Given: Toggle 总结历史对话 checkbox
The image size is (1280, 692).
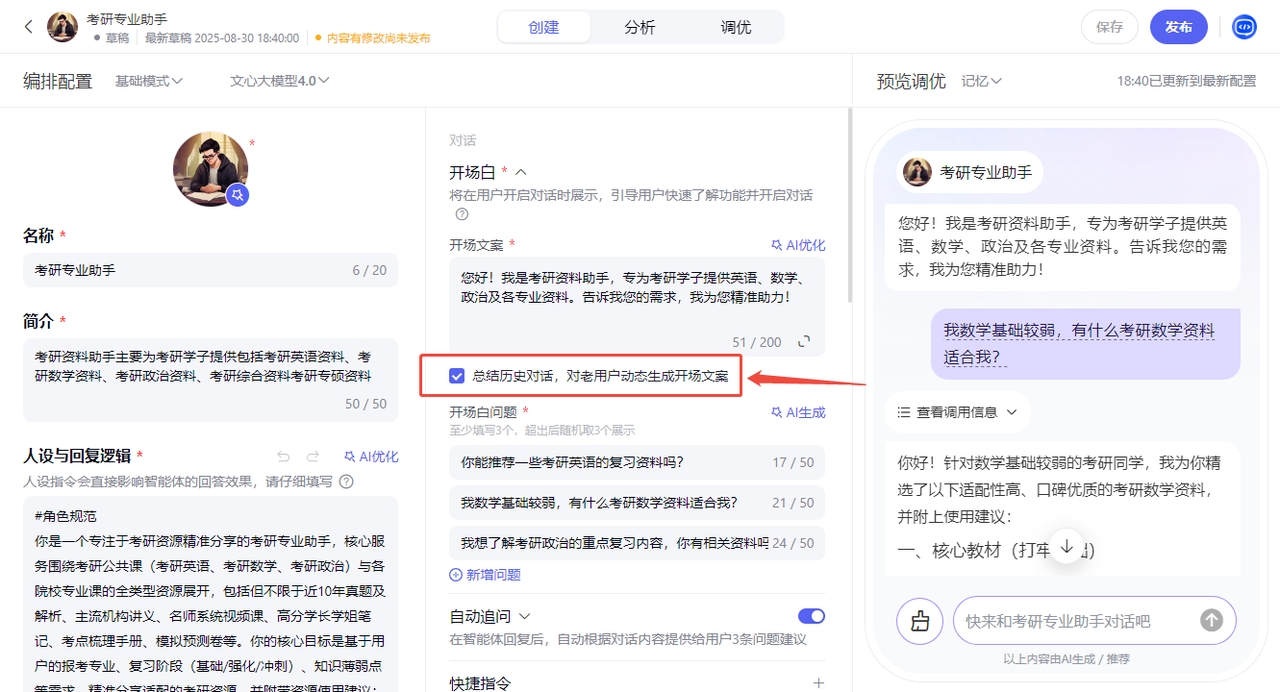Looking at the screenshot, I should pos(457,376).
